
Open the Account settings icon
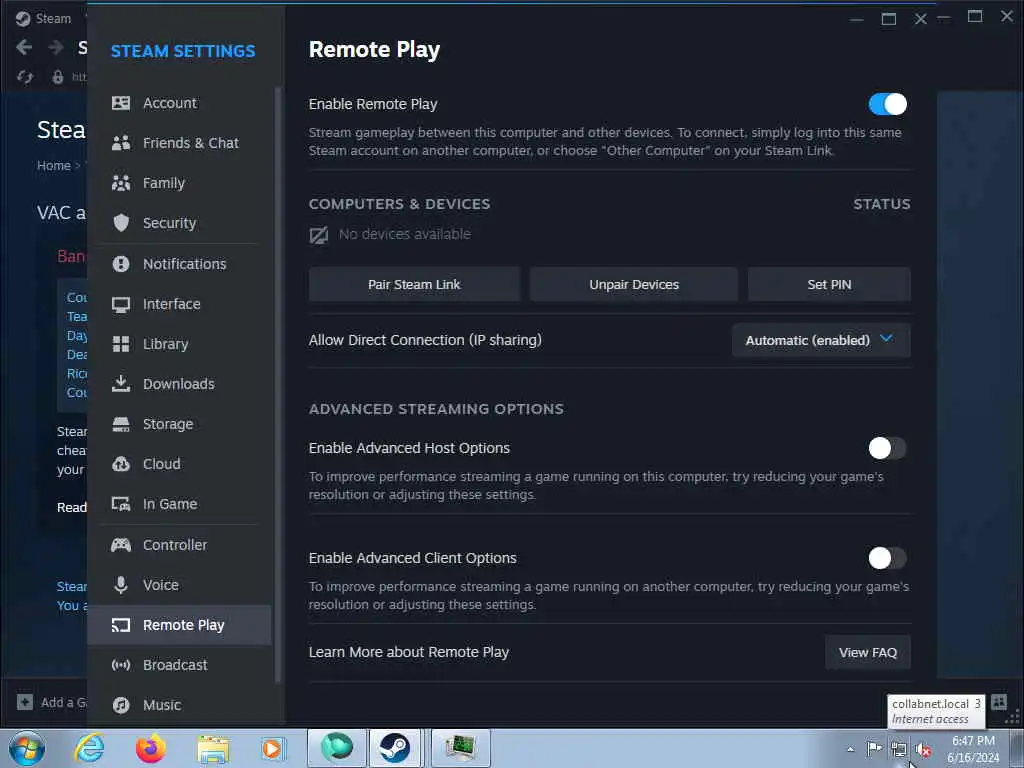click(121, 103)
